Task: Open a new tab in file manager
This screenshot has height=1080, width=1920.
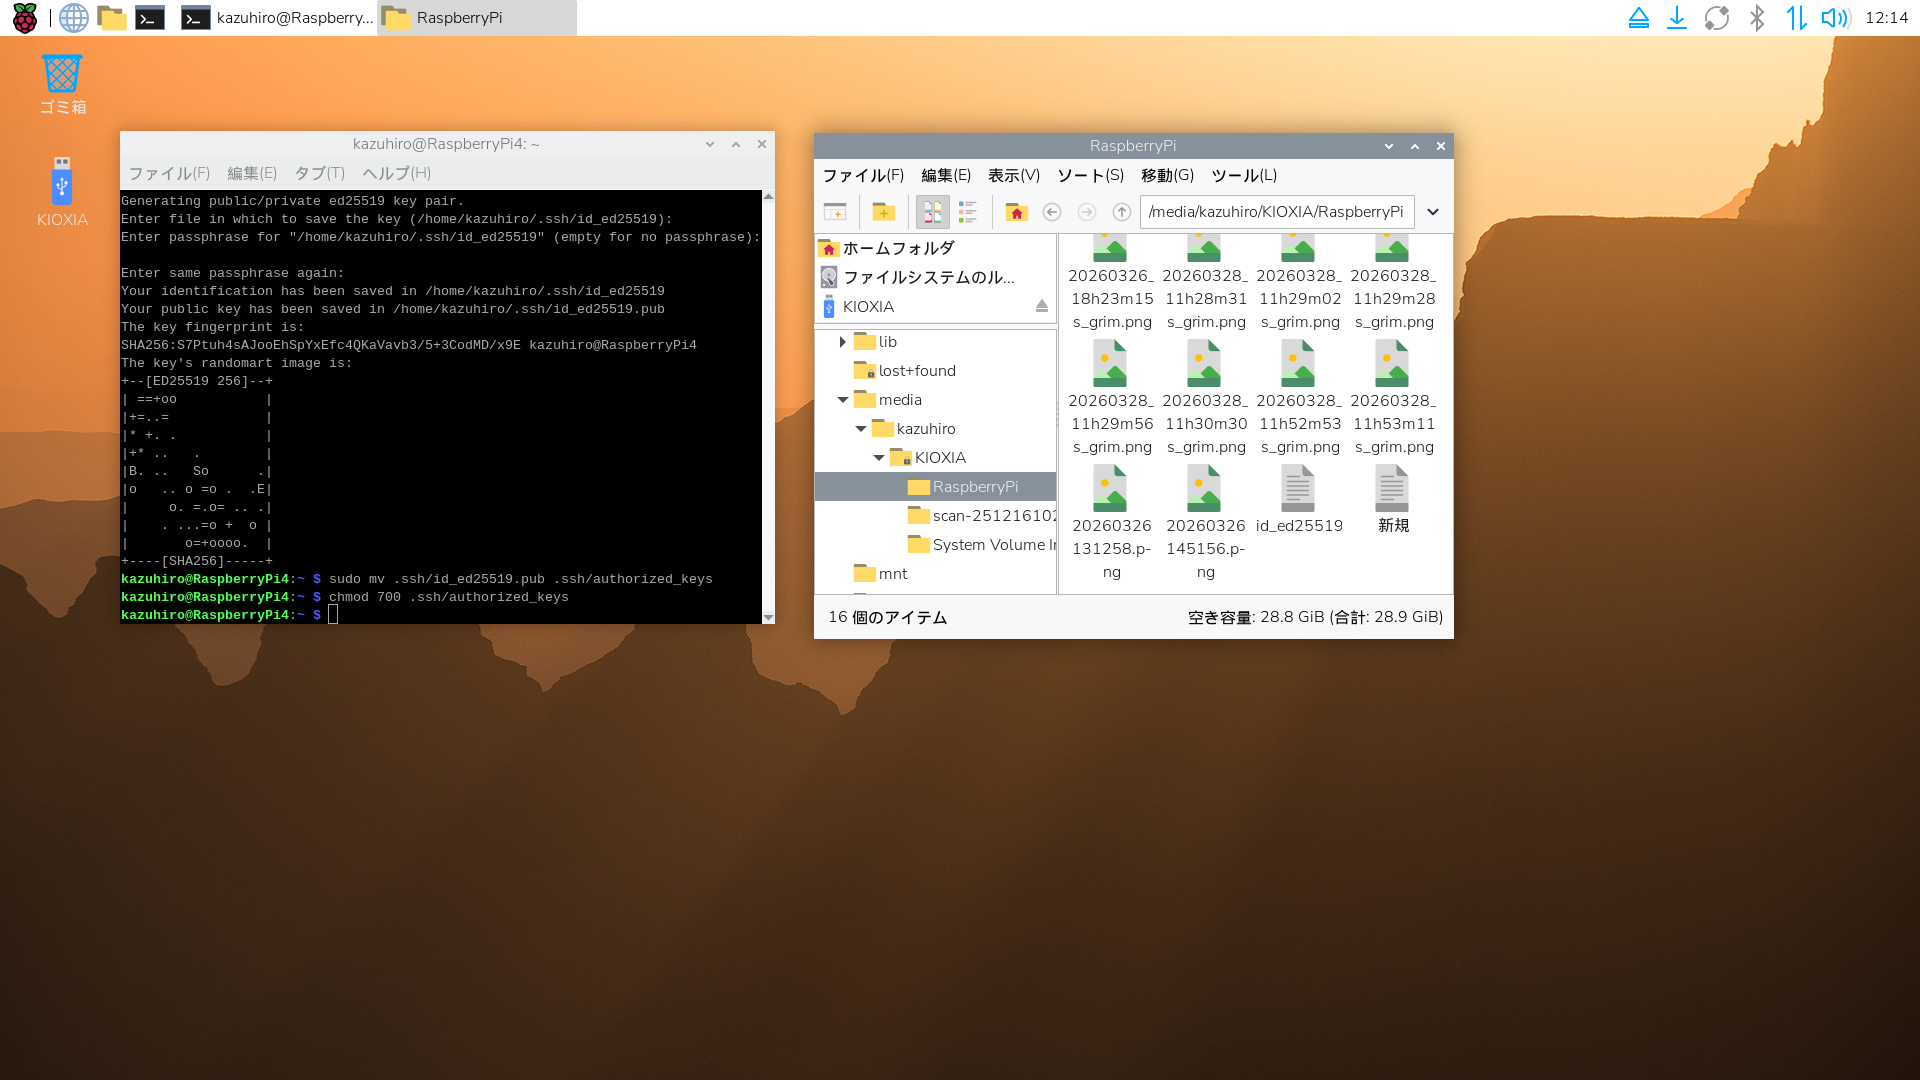Action: click(x=834, y=212)
